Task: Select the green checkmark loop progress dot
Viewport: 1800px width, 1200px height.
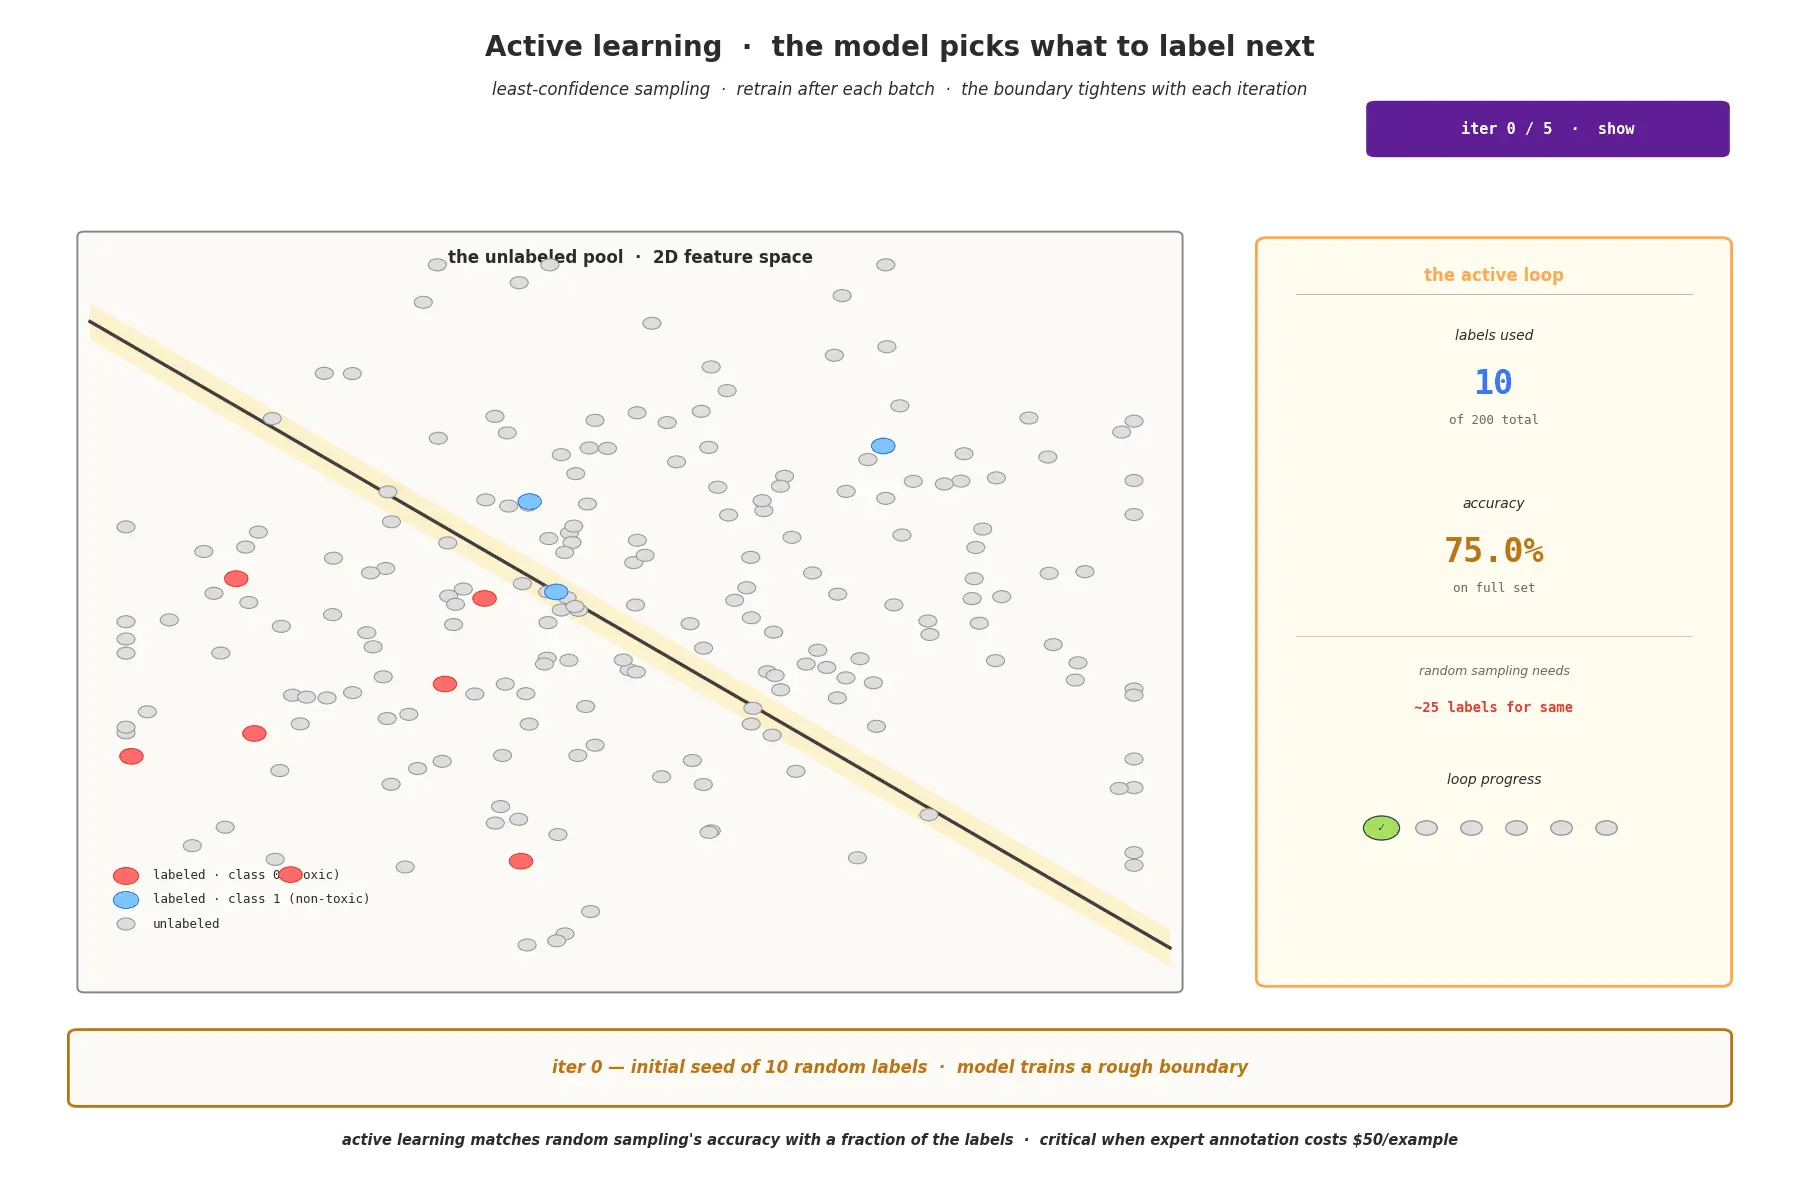Action: click(1381, 828)
